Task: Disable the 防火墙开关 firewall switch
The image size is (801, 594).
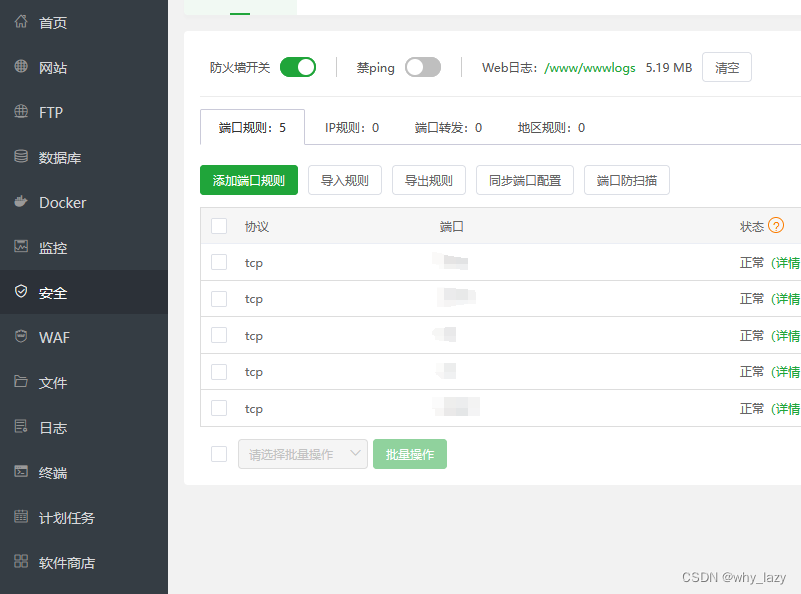Action: point(299,67)
